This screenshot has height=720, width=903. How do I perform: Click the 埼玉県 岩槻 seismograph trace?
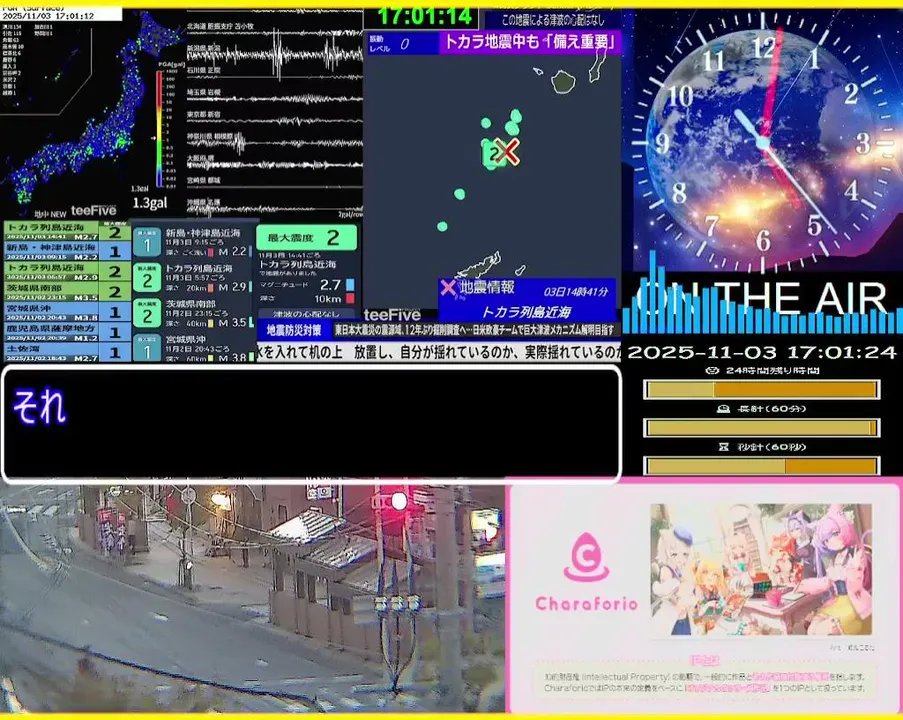point(275,98)
